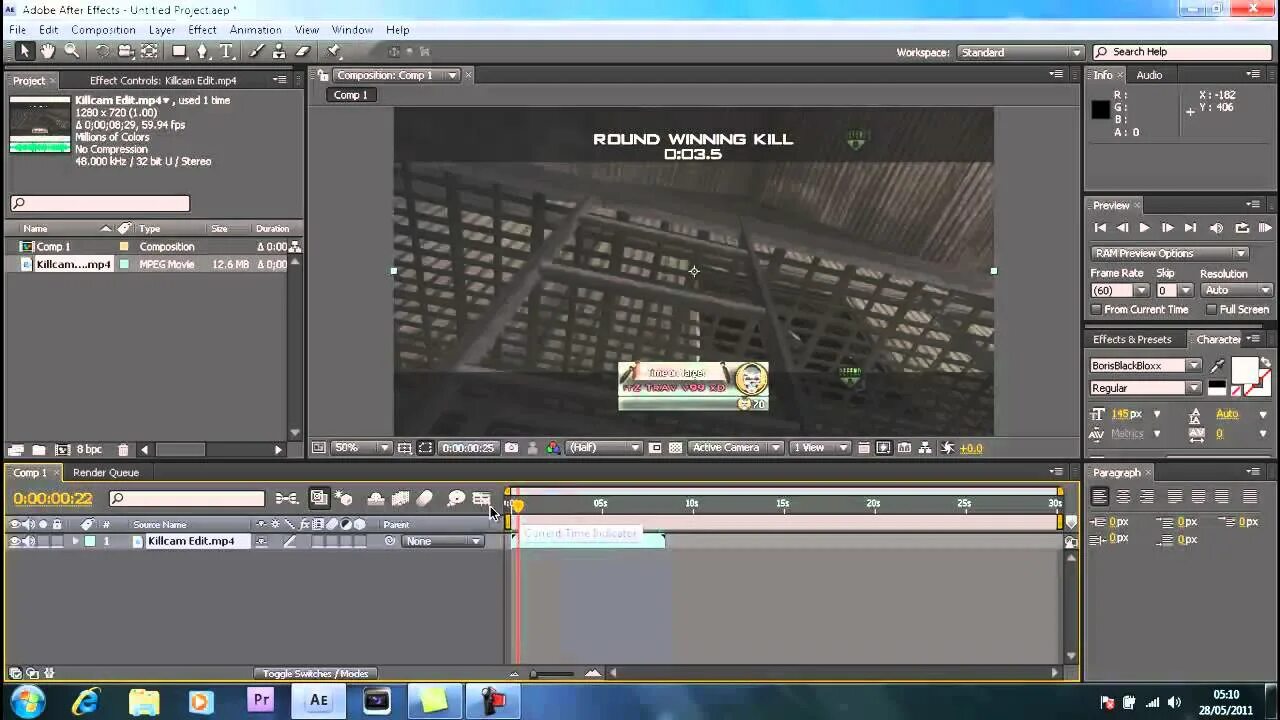This screenshot has height=720, width=1280.
Task: Open the Workspace Standard dropdown
Action: pyautogui.click(x=1020, y=52)
